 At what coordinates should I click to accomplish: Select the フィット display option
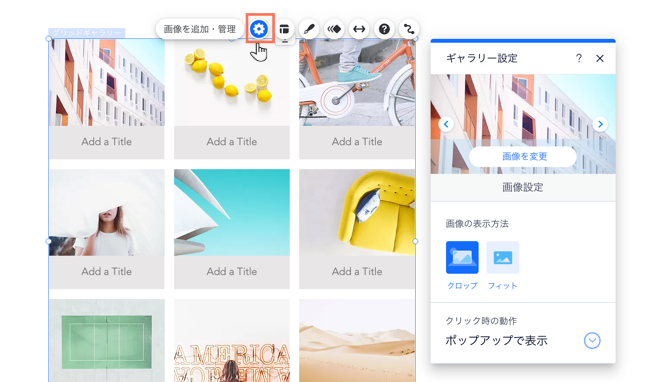(503, 257)
